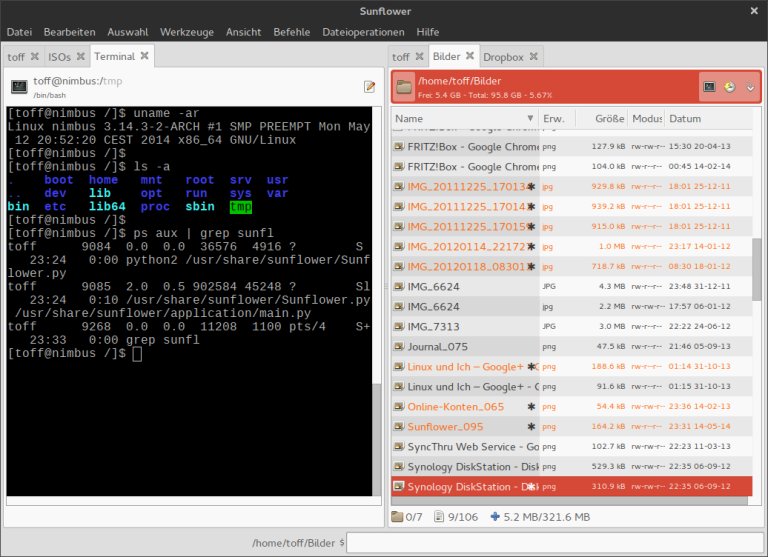
Task: Sort file list by Modus column
Action: coord(647,119)
